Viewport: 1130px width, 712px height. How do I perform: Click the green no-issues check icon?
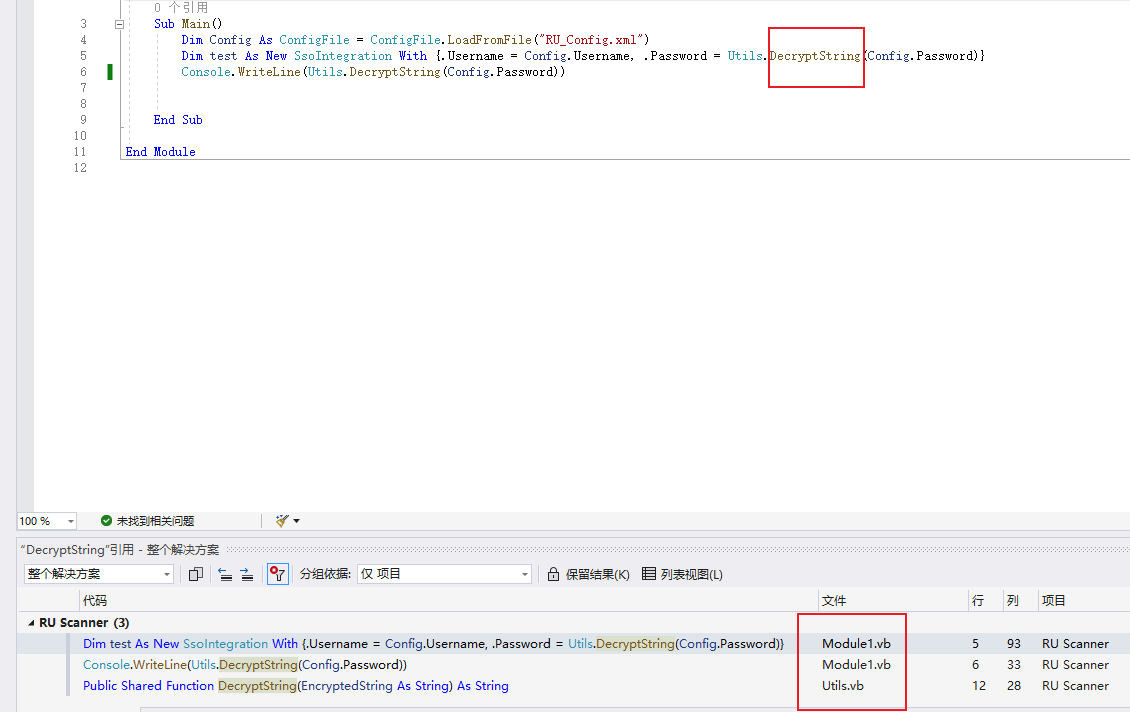[106, 520]
